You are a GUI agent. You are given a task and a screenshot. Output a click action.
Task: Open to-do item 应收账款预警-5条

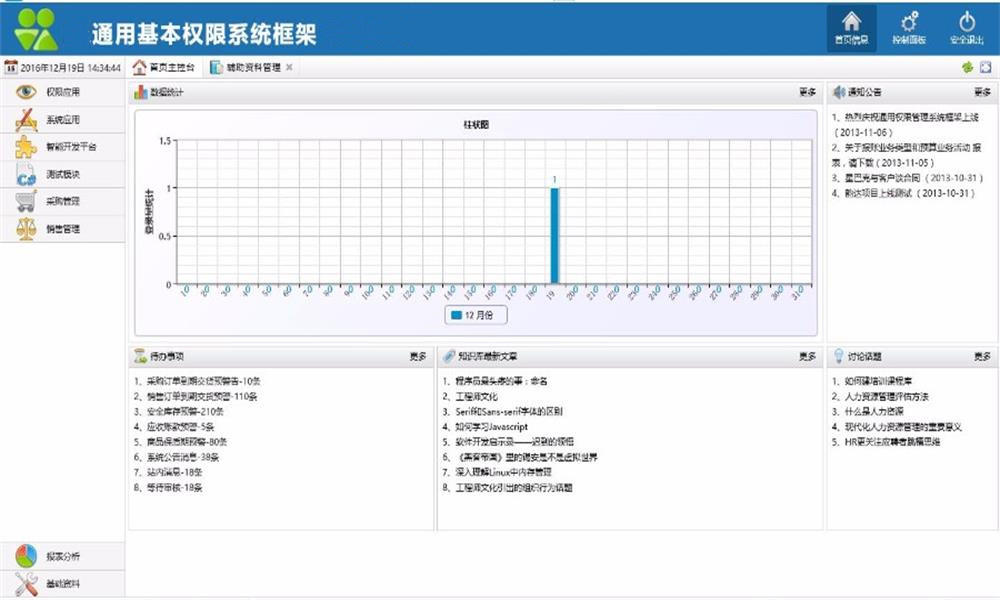174,427
